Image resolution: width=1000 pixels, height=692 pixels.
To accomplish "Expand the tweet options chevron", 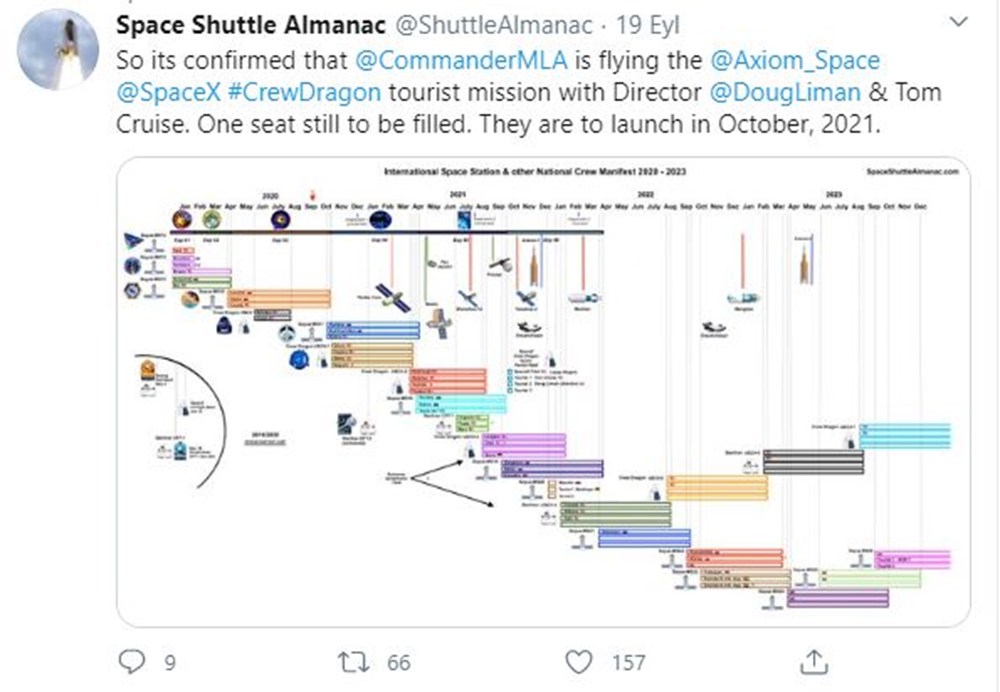I will click(x=959, y=22).
